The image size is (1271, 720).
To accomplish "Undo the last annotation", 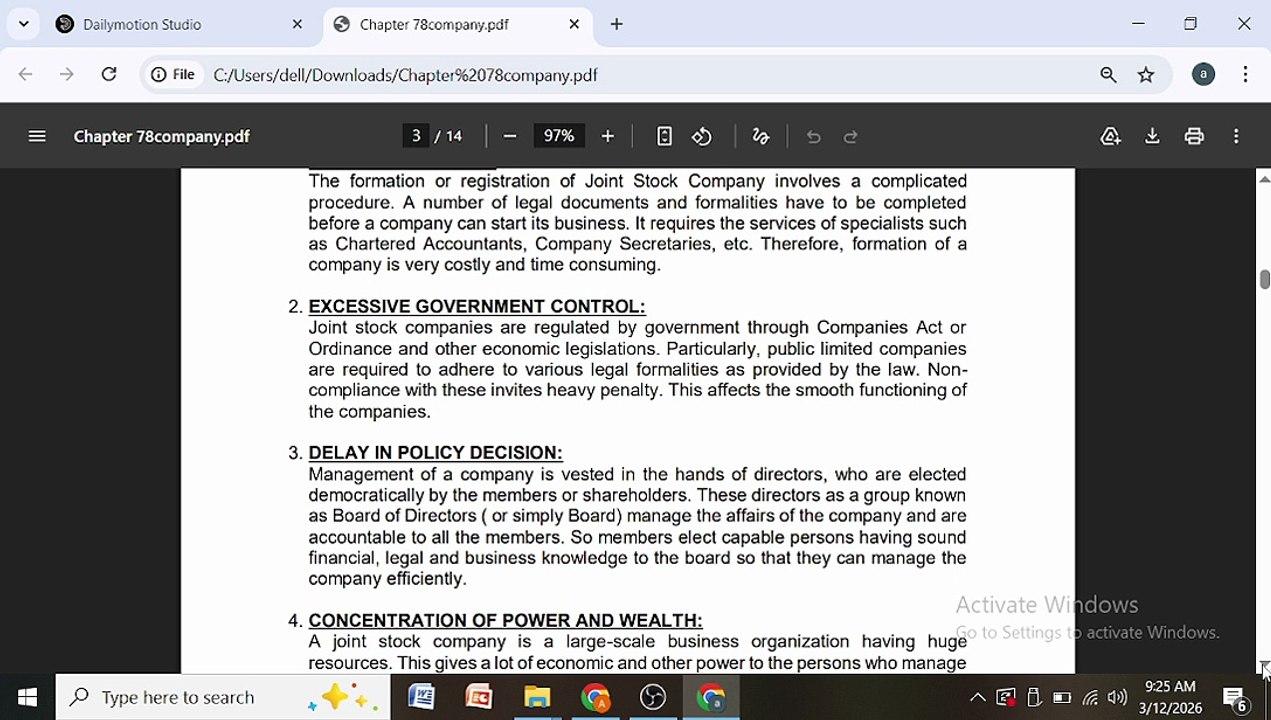I will click(x=813, y=136).
